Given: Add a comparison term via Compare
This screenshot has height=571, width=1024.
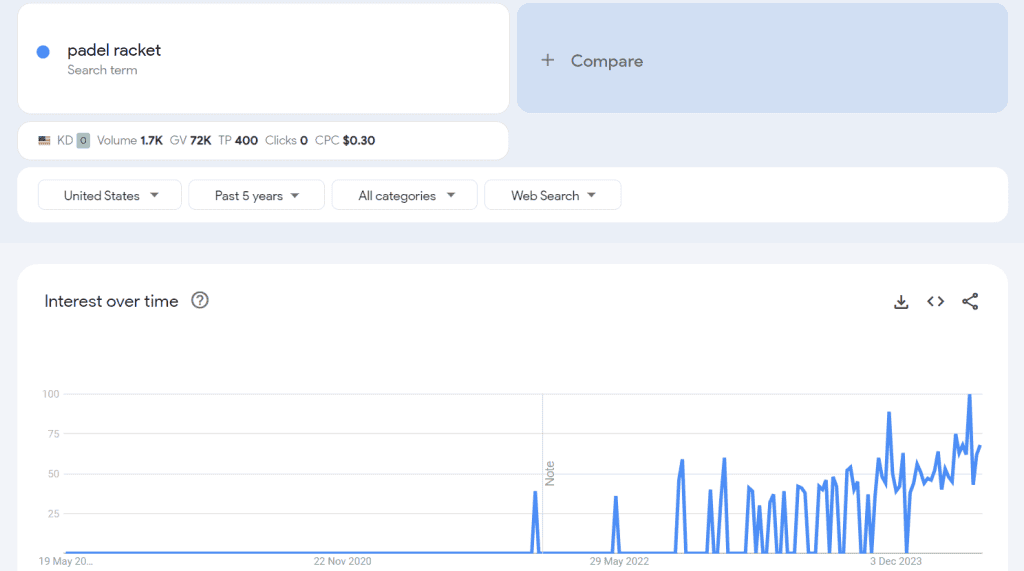Looking at the screenshot, I should [x=762, y=58].
